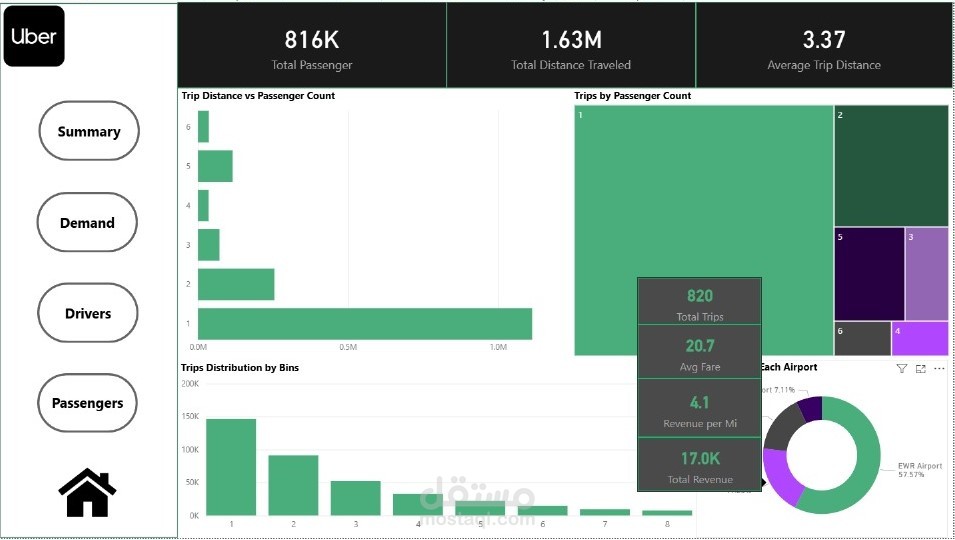955x540 pixels.
Task: Select the bar for passenger count 4
Action: point(203,206)
